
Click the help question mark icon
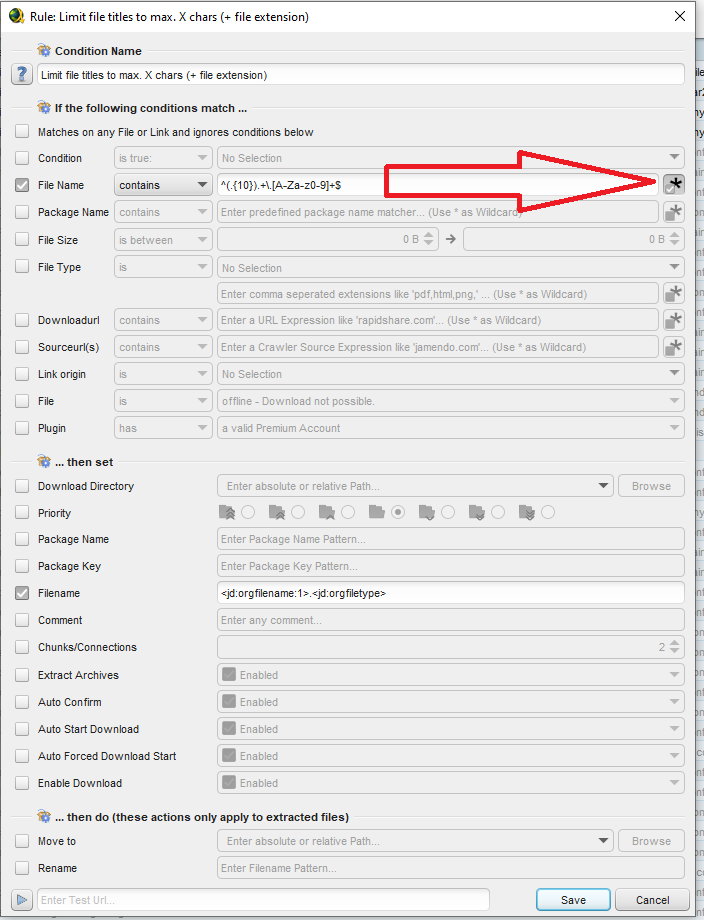click(x=22, y=75)
